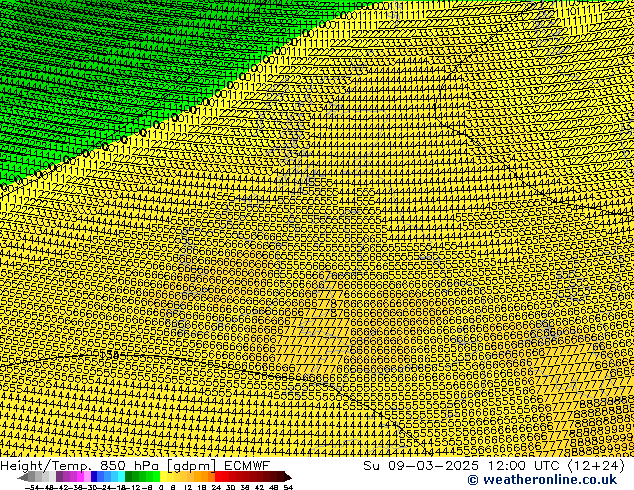Click the green segment of the temperature color scale
Image resolution: width=634 pixels, height=490 pixels.
click(x=142, y=477)
